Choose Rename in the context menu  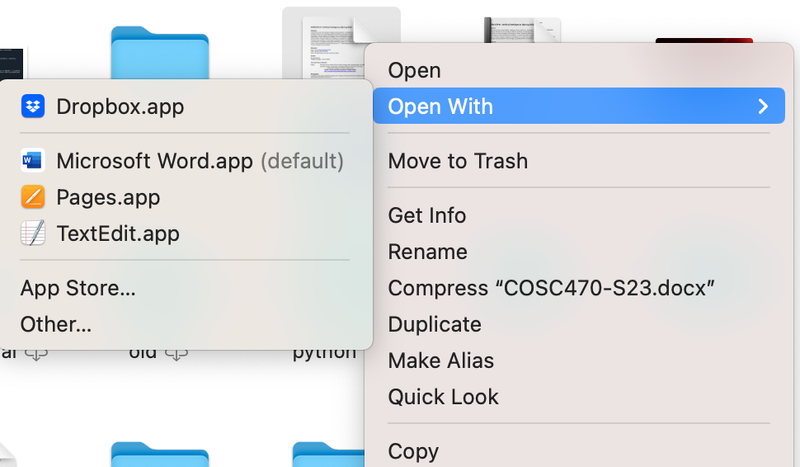tap(427, 251)
